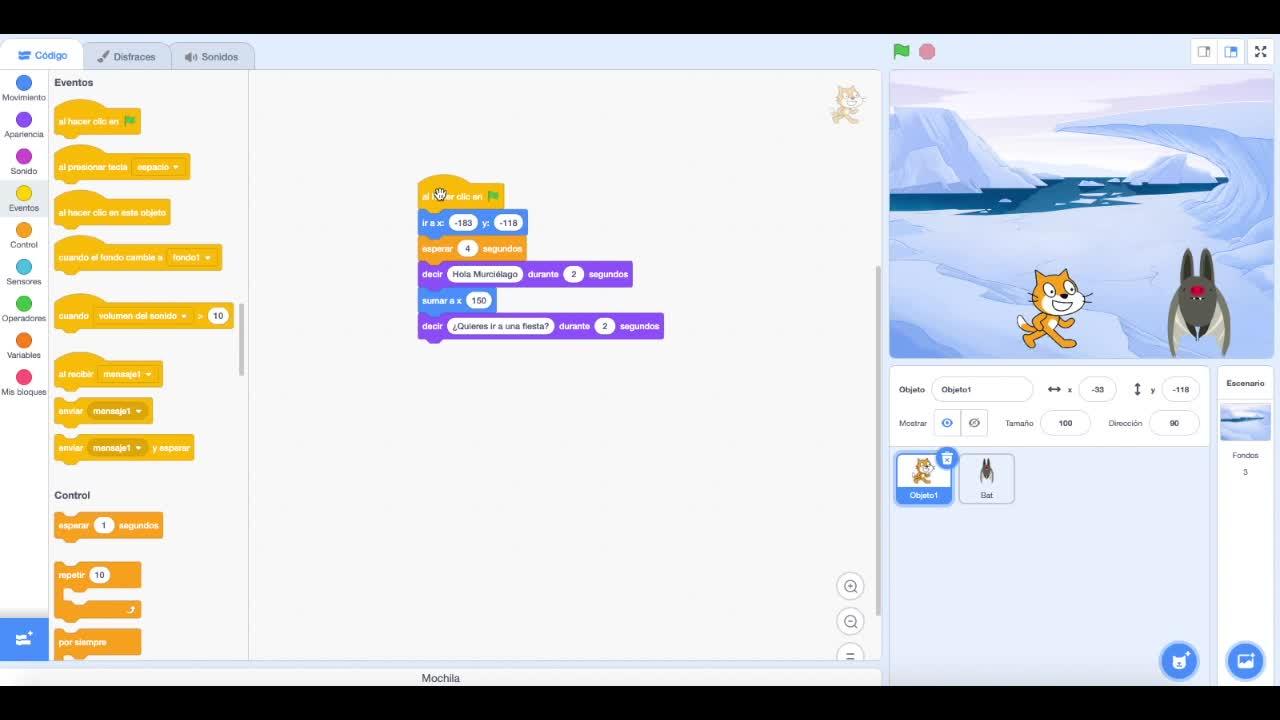Click the Dirección direction field
Image resolution: width=1280 pixels, height=720 pixels.
pos(1174,423)
